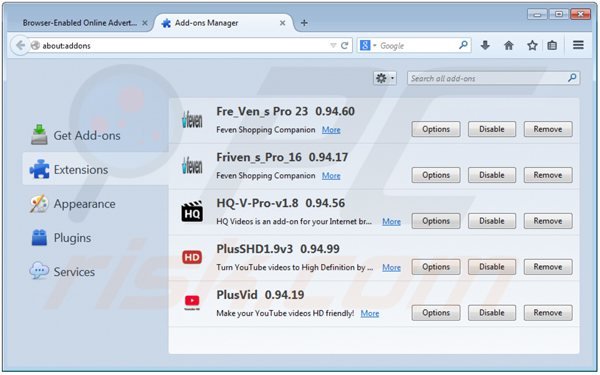Click the Friven_s_Pro_16 feven icon
The image size is (600, 375).
point(192,166)
